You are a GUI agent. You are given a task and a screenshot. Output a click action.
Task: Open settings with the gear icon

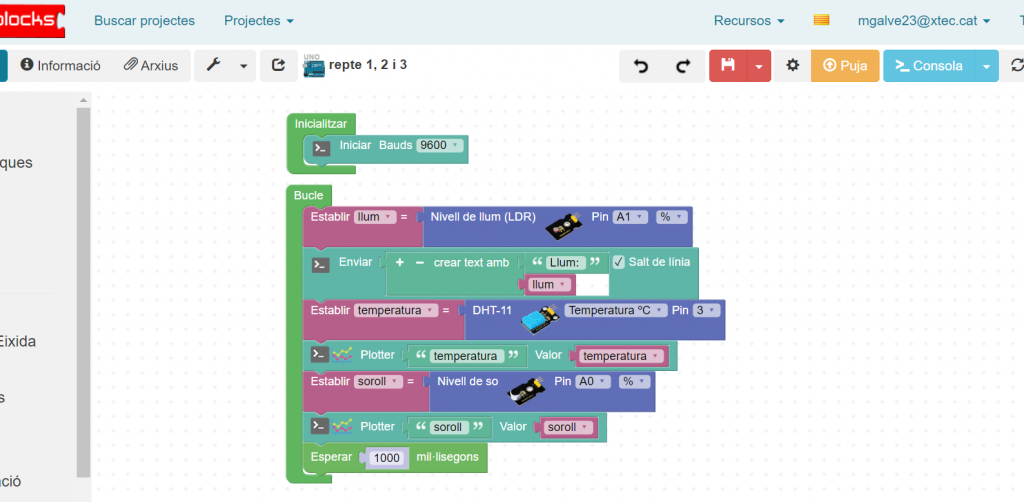click(792, 66)
